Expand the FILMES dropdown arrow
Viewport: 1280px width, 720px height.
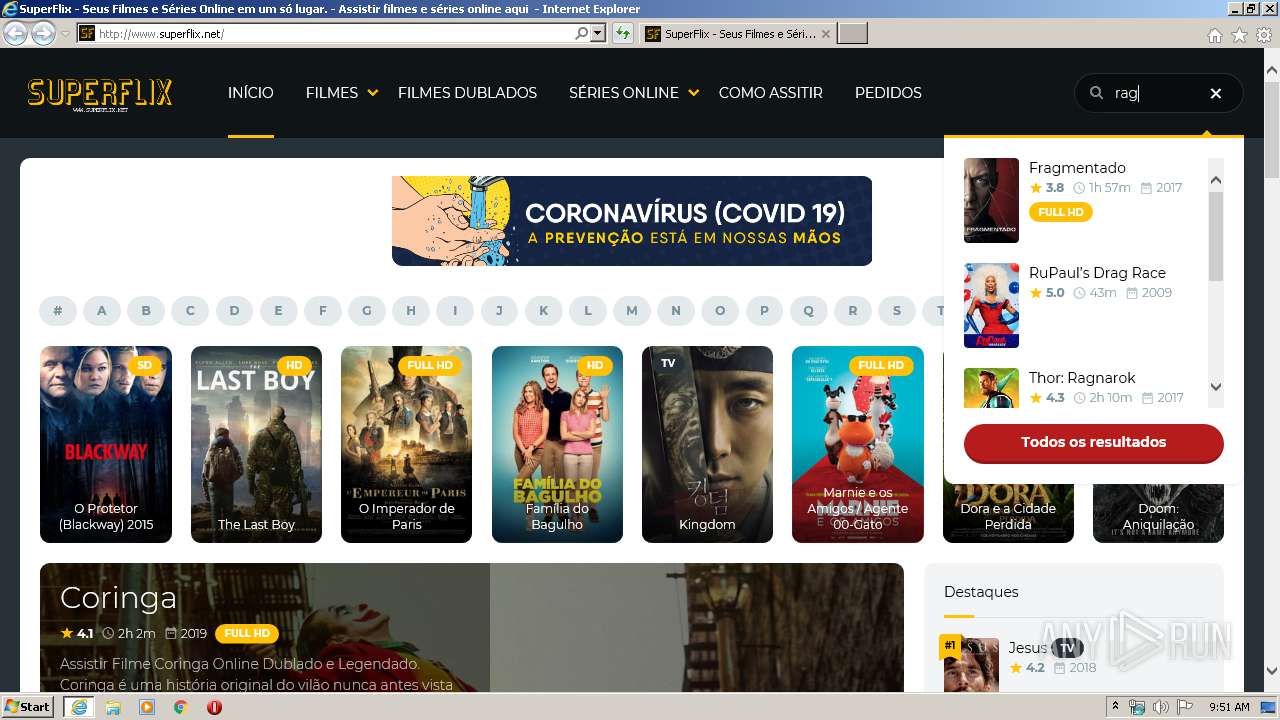(x=372, y=93)
